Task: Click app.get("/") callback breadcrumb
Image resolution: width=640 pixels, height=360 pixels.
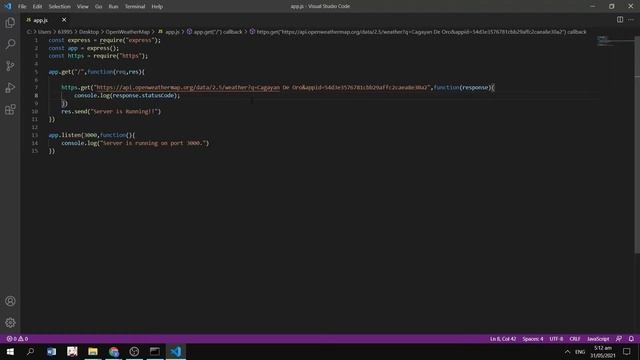Action: tap(215, 32)
